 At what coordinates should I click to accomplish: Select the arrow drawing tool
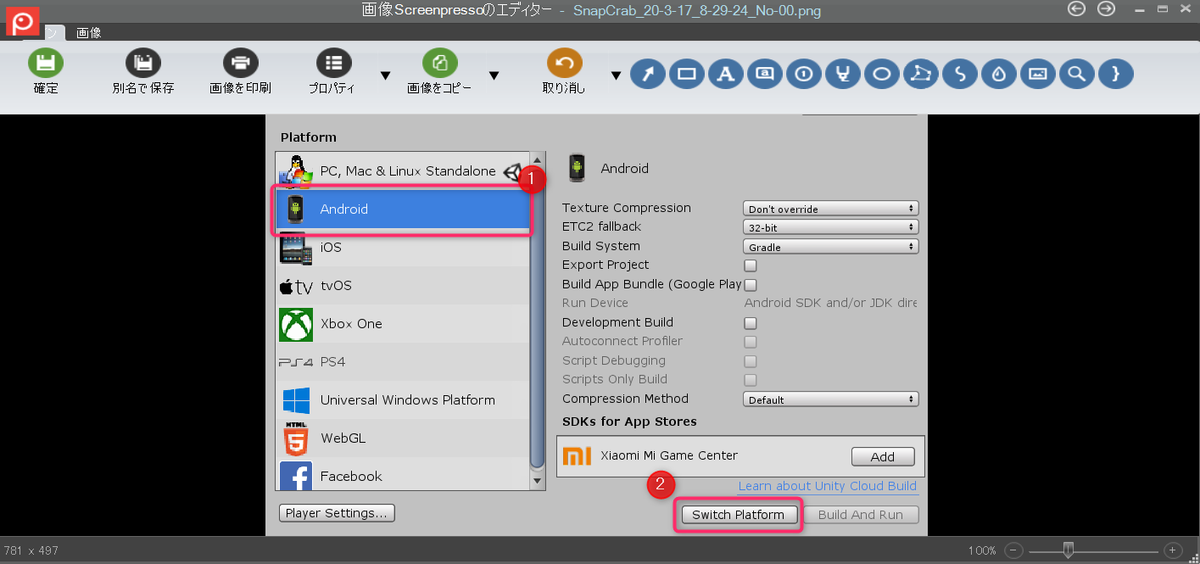649,73
